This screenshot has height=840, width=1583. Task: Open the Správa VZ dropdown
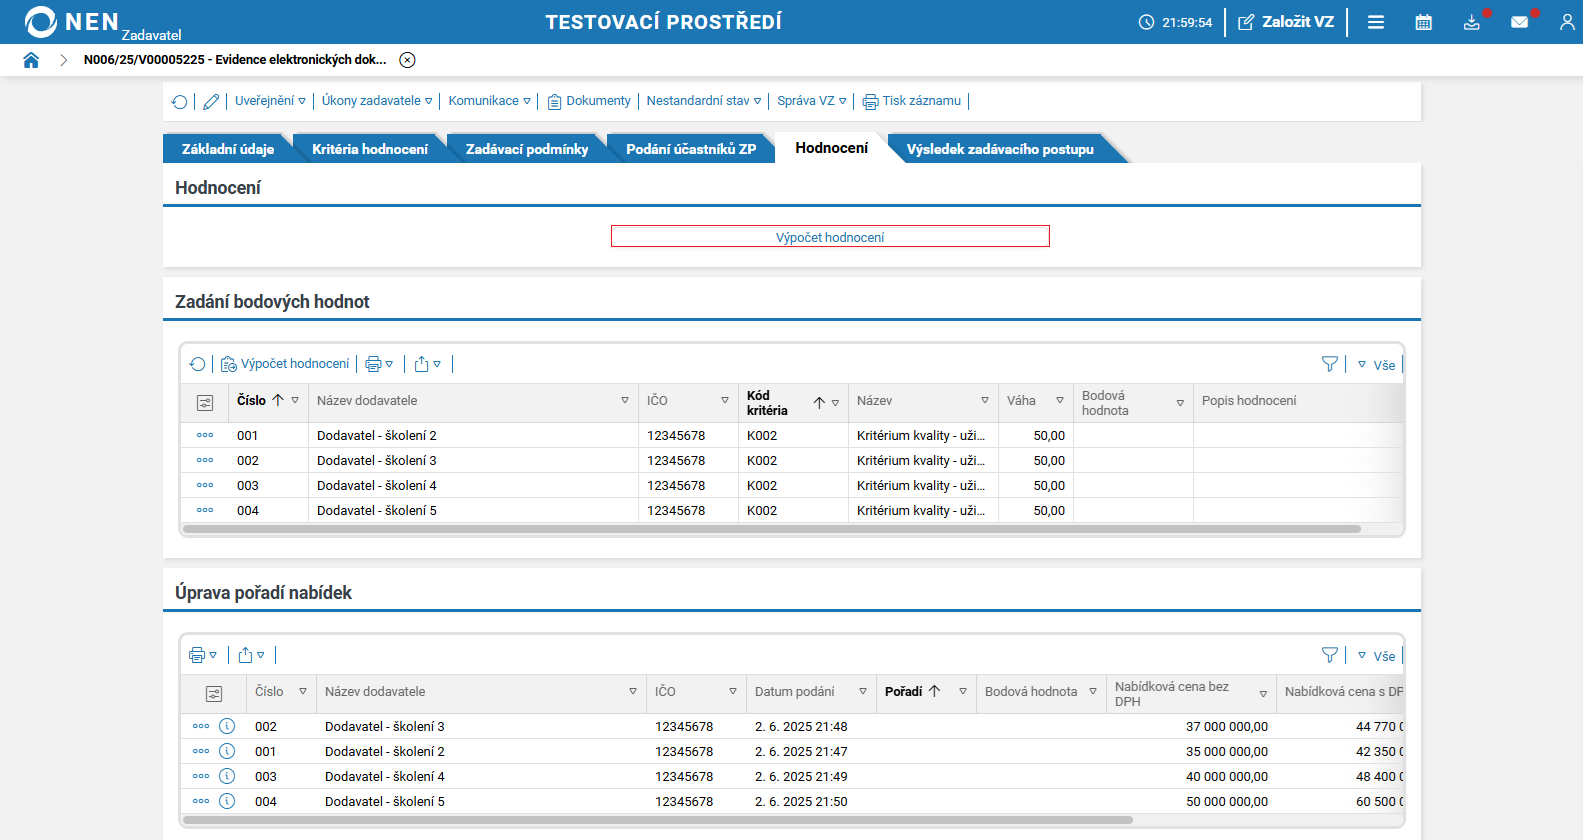tap(811, 101)
